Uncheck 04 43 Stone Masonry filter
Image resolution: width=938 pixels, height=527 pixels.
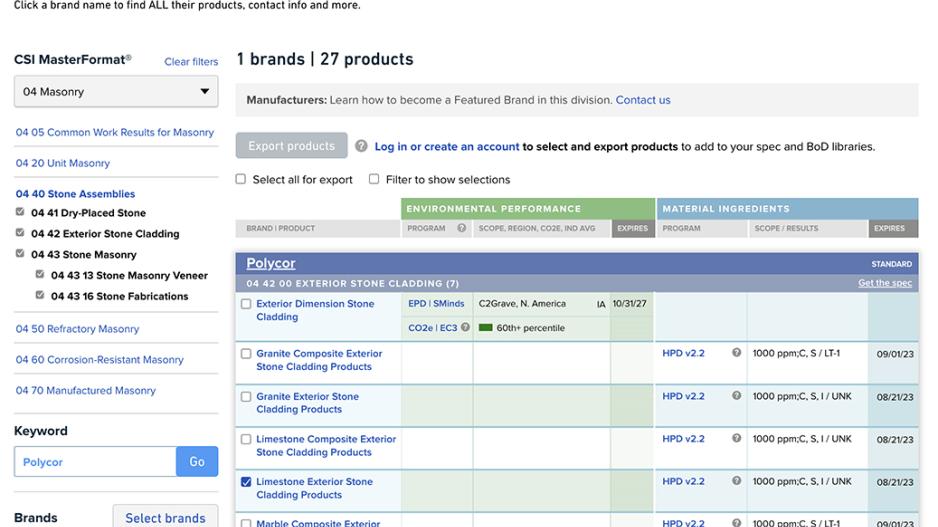click(20, 254)
